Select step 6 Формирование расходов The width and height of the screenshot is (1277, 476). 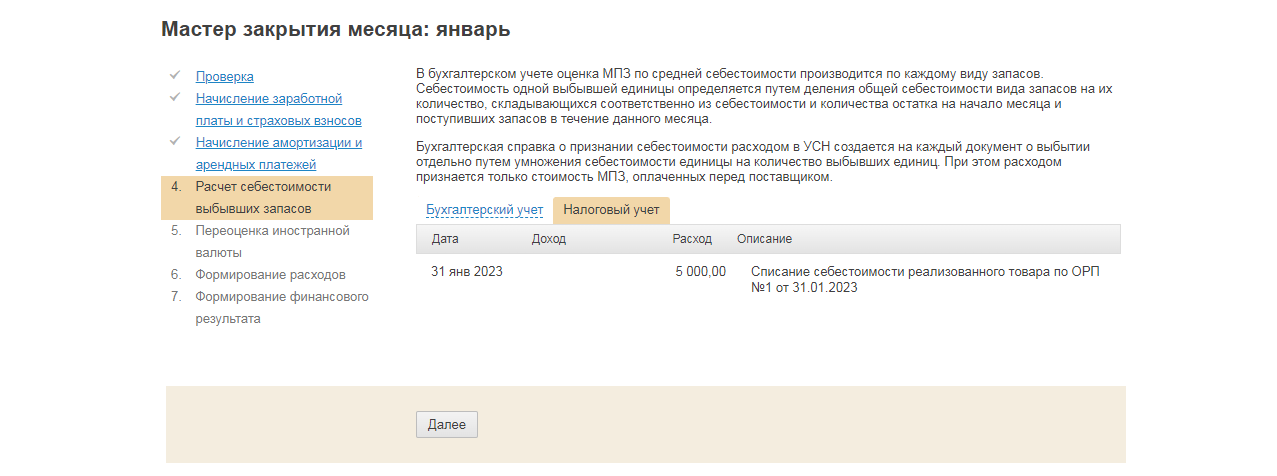270,274
